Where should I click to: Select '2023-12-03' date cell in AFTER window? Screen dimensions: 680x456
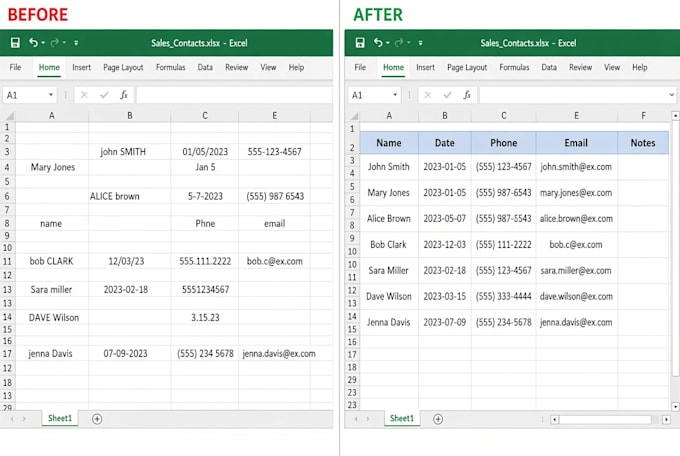click(445, 244)
